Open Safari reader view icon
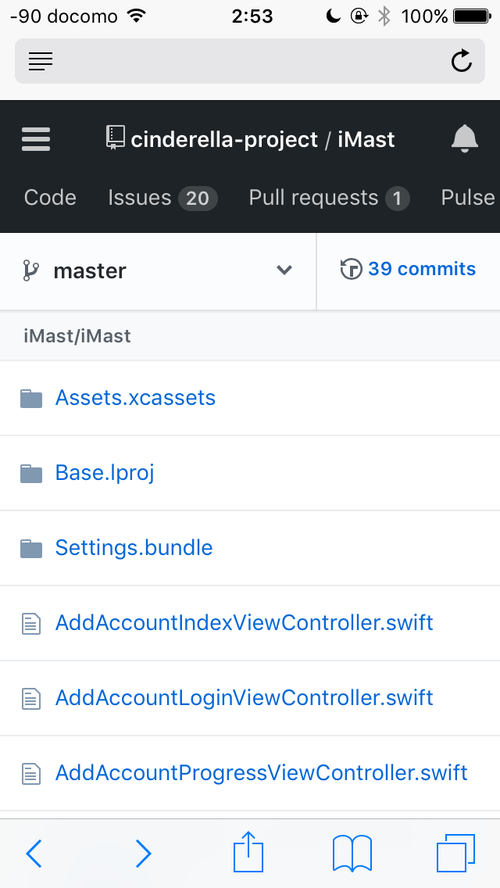This screenshot has height=888, width=500. click(40, 61)
